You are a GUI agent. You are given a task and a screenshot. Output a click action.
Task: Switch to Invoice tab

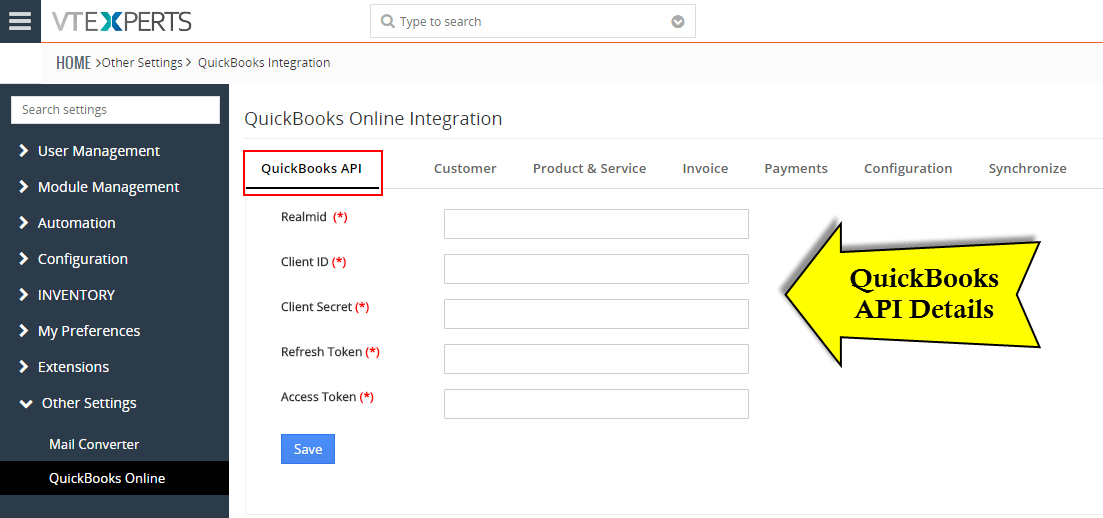tap(705, 169)
